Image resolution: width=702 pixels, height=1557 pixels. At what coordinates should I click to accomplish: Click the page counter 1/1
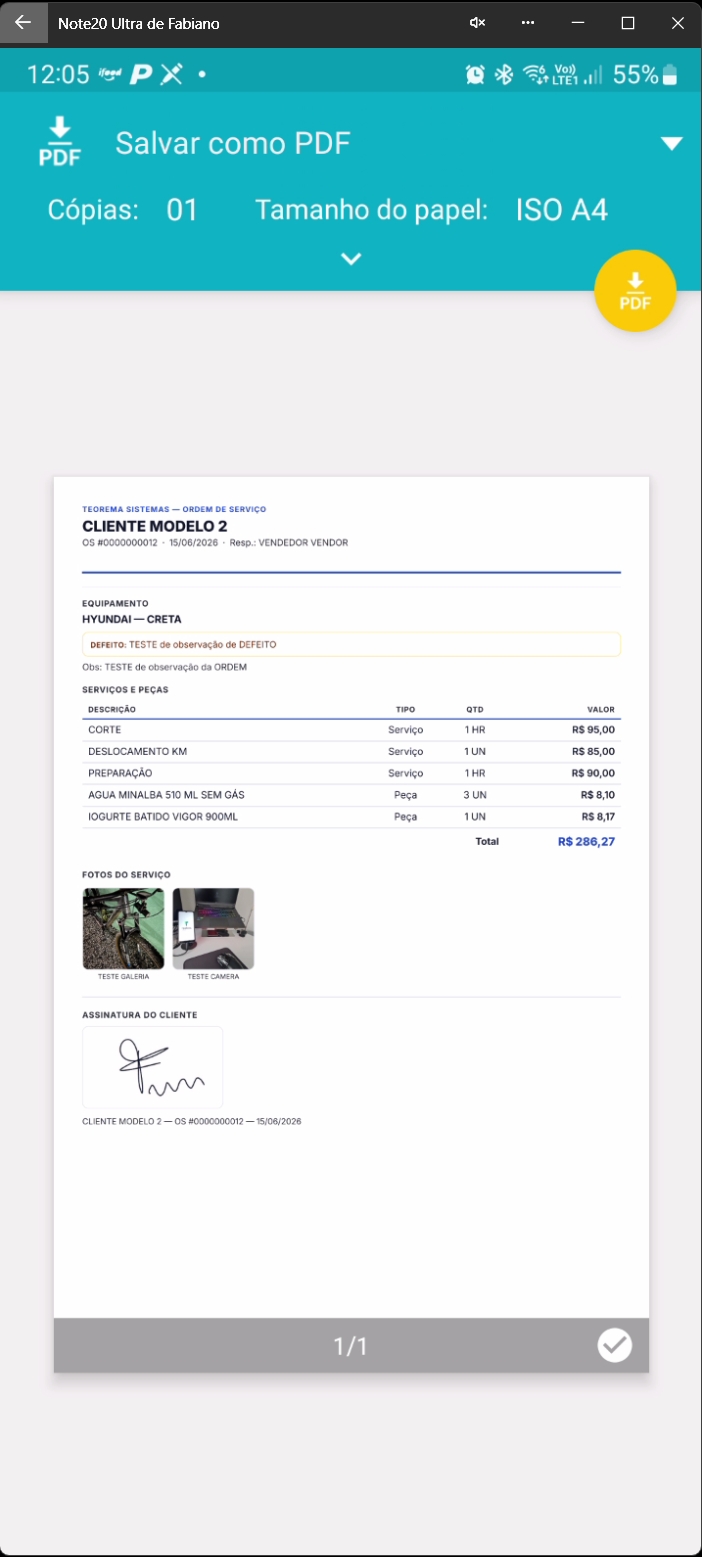pyautogui.click(x=351, y=1346)
